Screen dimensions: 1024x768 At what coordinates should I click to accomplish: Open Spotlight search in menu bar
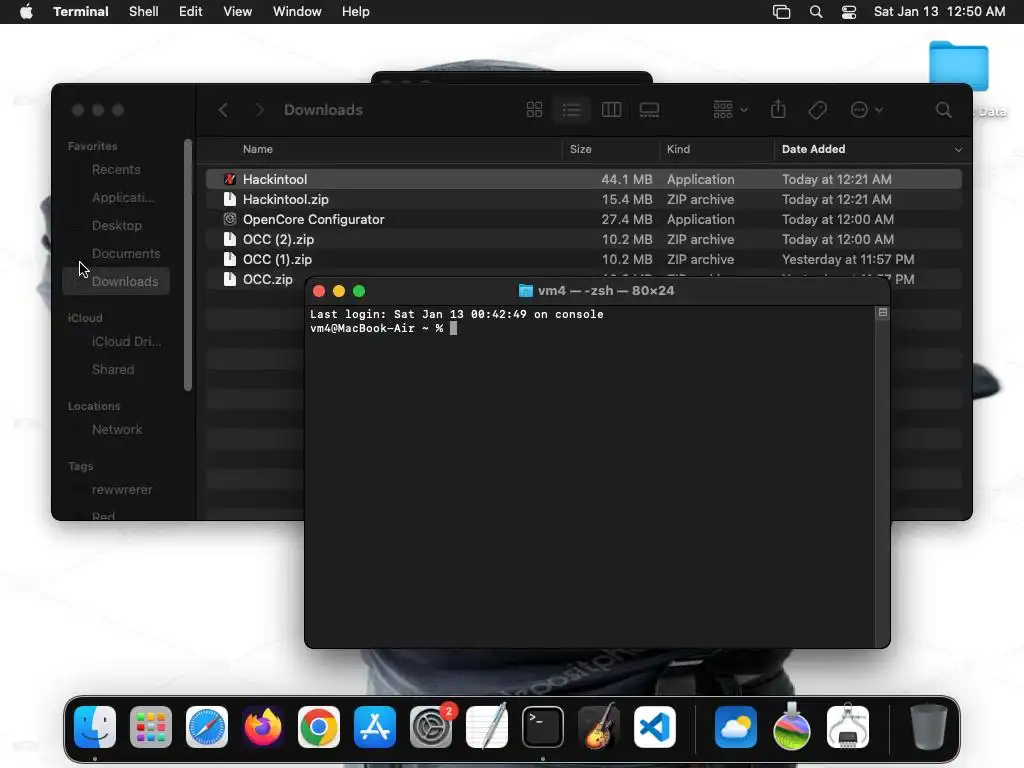tap(816, 12)
